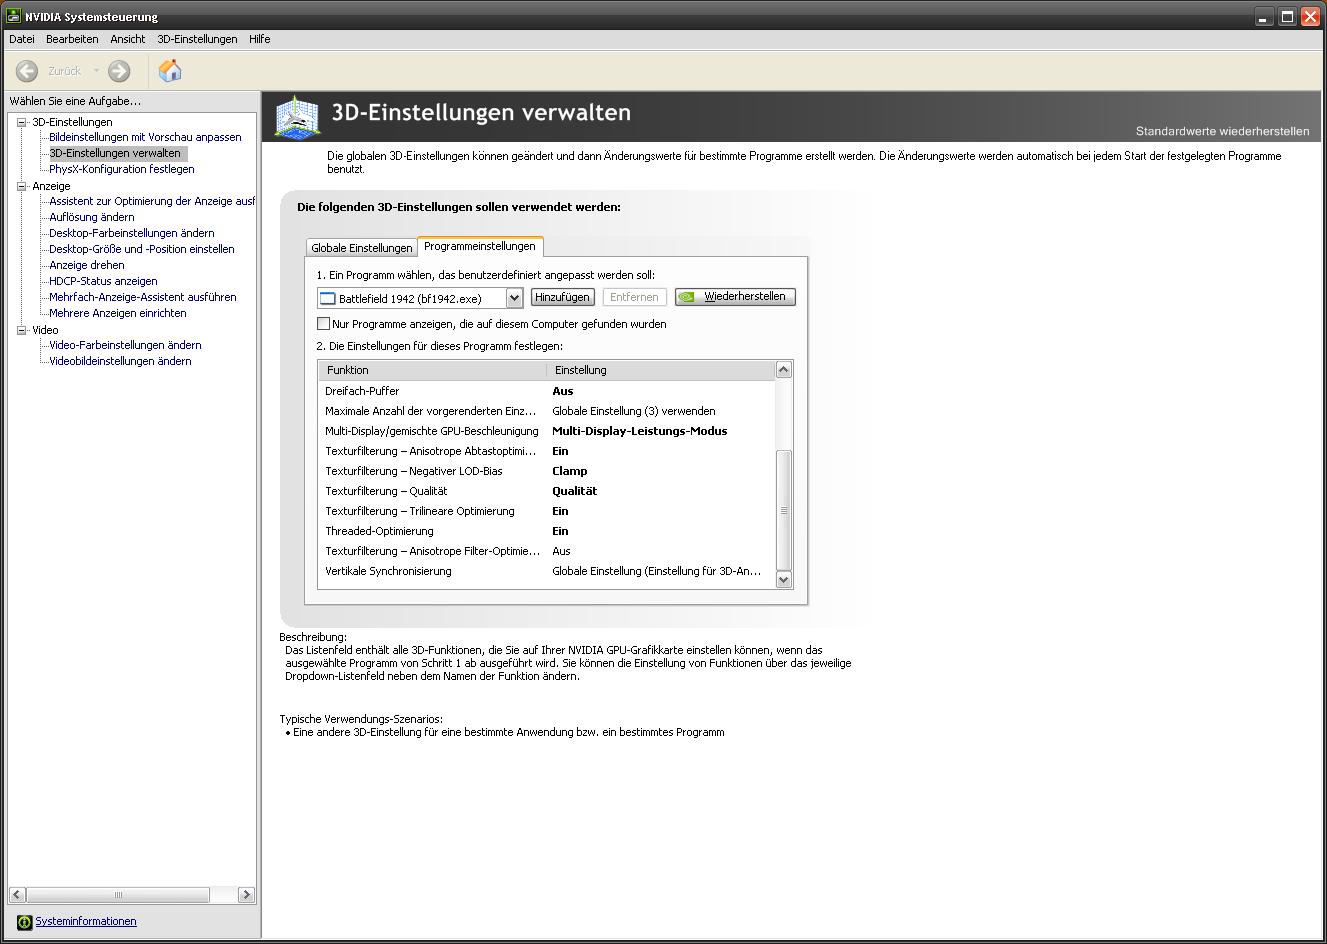Switch to the Globale Einstellungen tab
1327x944 pixels.
coord(362,248)
